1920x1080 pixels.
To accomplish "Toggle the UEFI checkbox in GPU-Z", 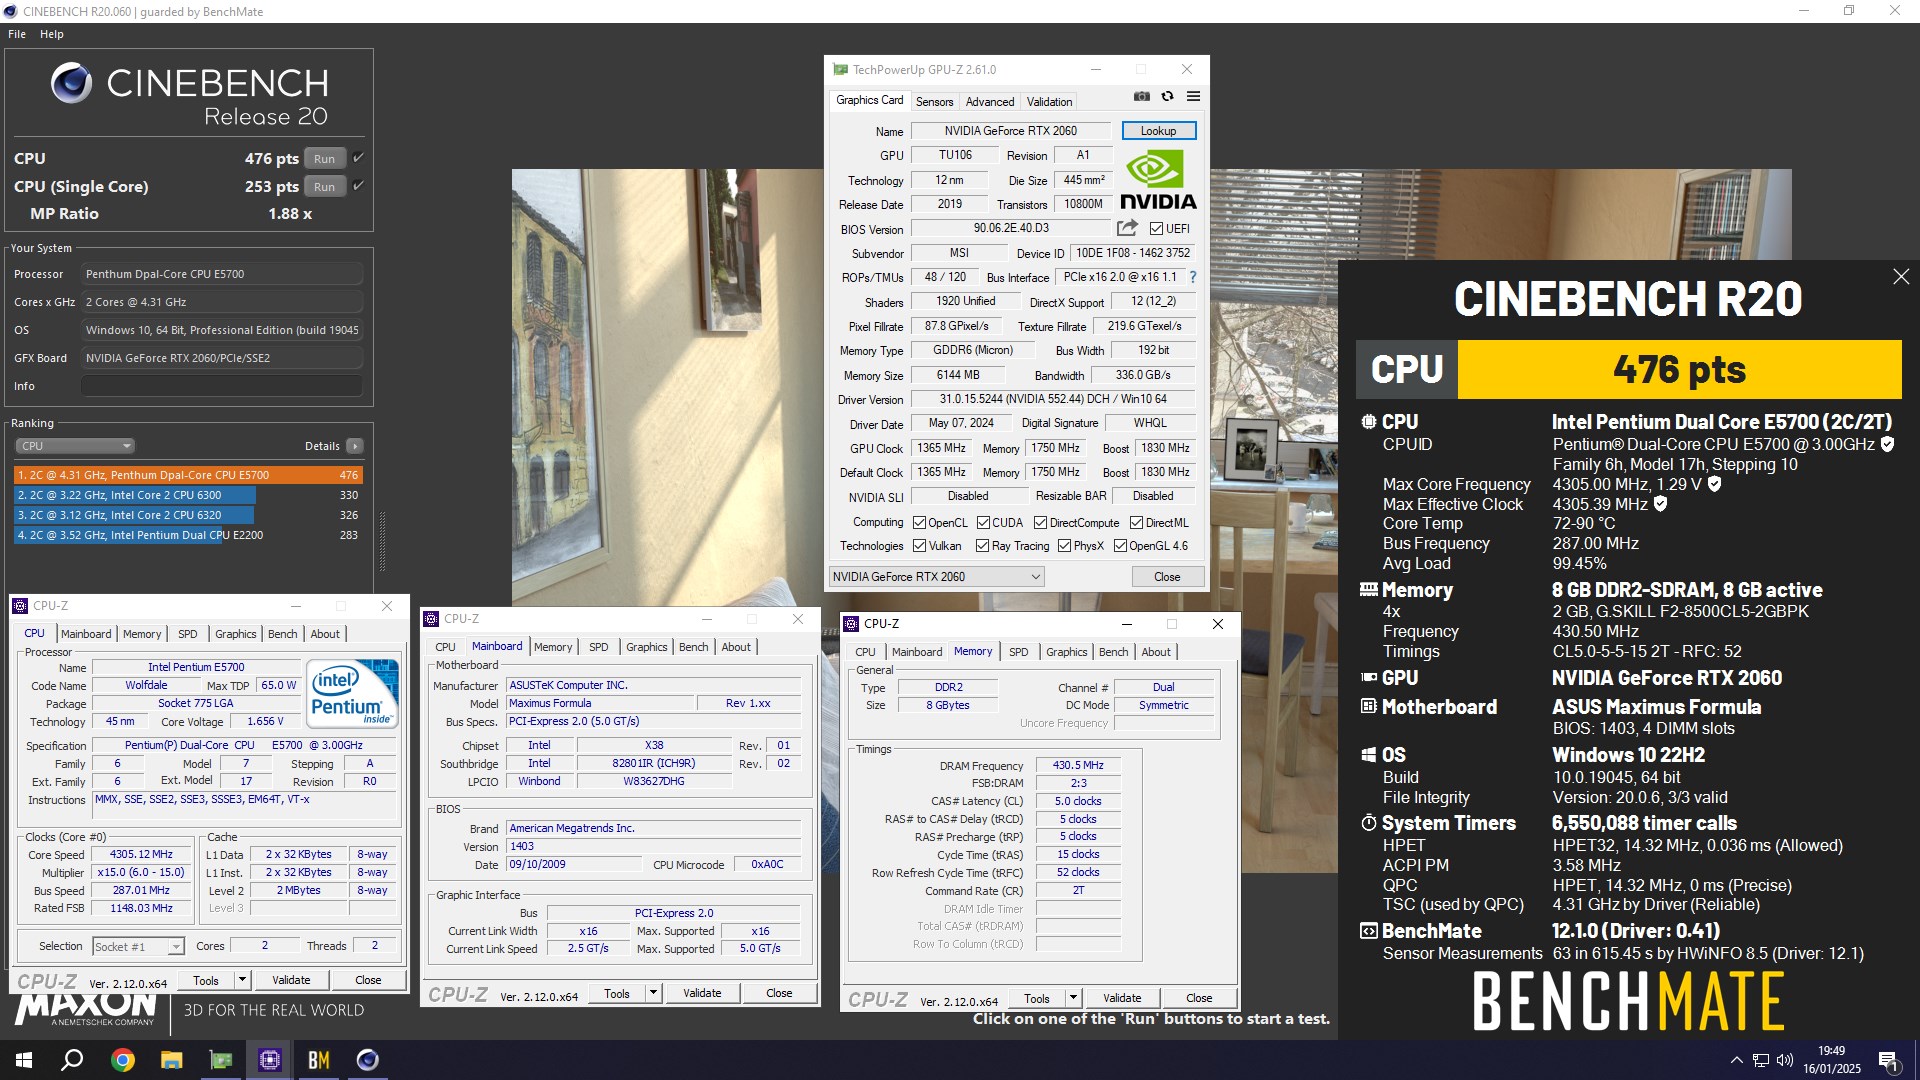I will tap(1156, 229).
